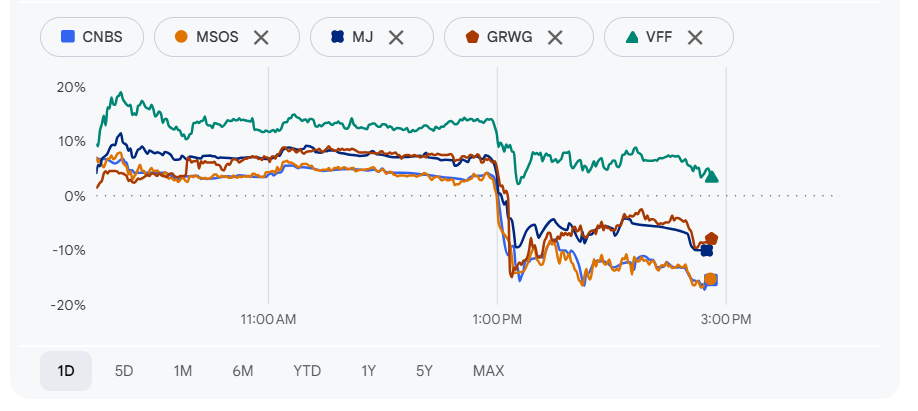
Task: Select the YTD range tab
Action: (307, 371)
